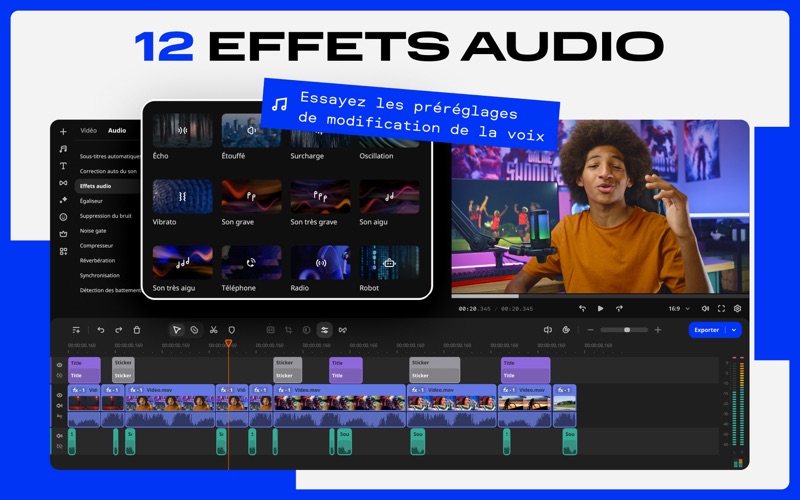The width and height of the screenshot is (800, 500).
Task: Open the stickers smiley icon in sidebar
Action: point(63,217)
